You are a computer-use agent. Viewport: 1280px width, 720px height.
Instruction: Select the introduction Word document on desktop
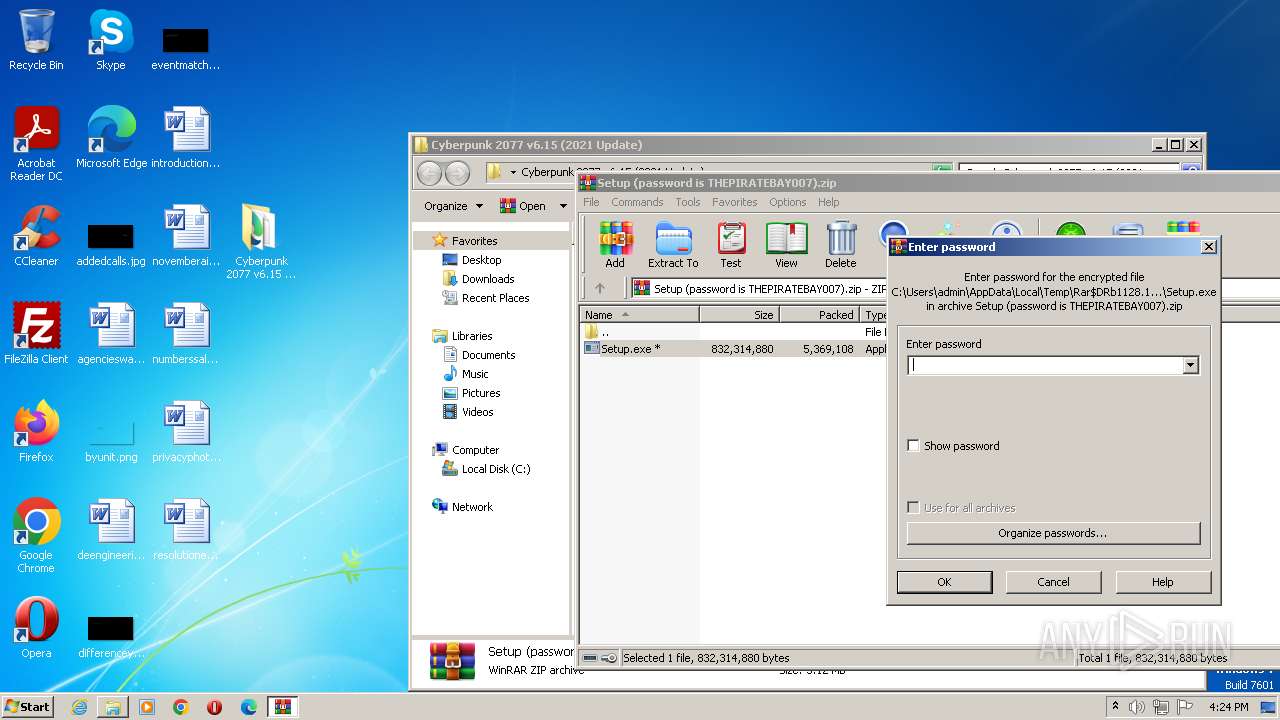[x=186, y=138]
